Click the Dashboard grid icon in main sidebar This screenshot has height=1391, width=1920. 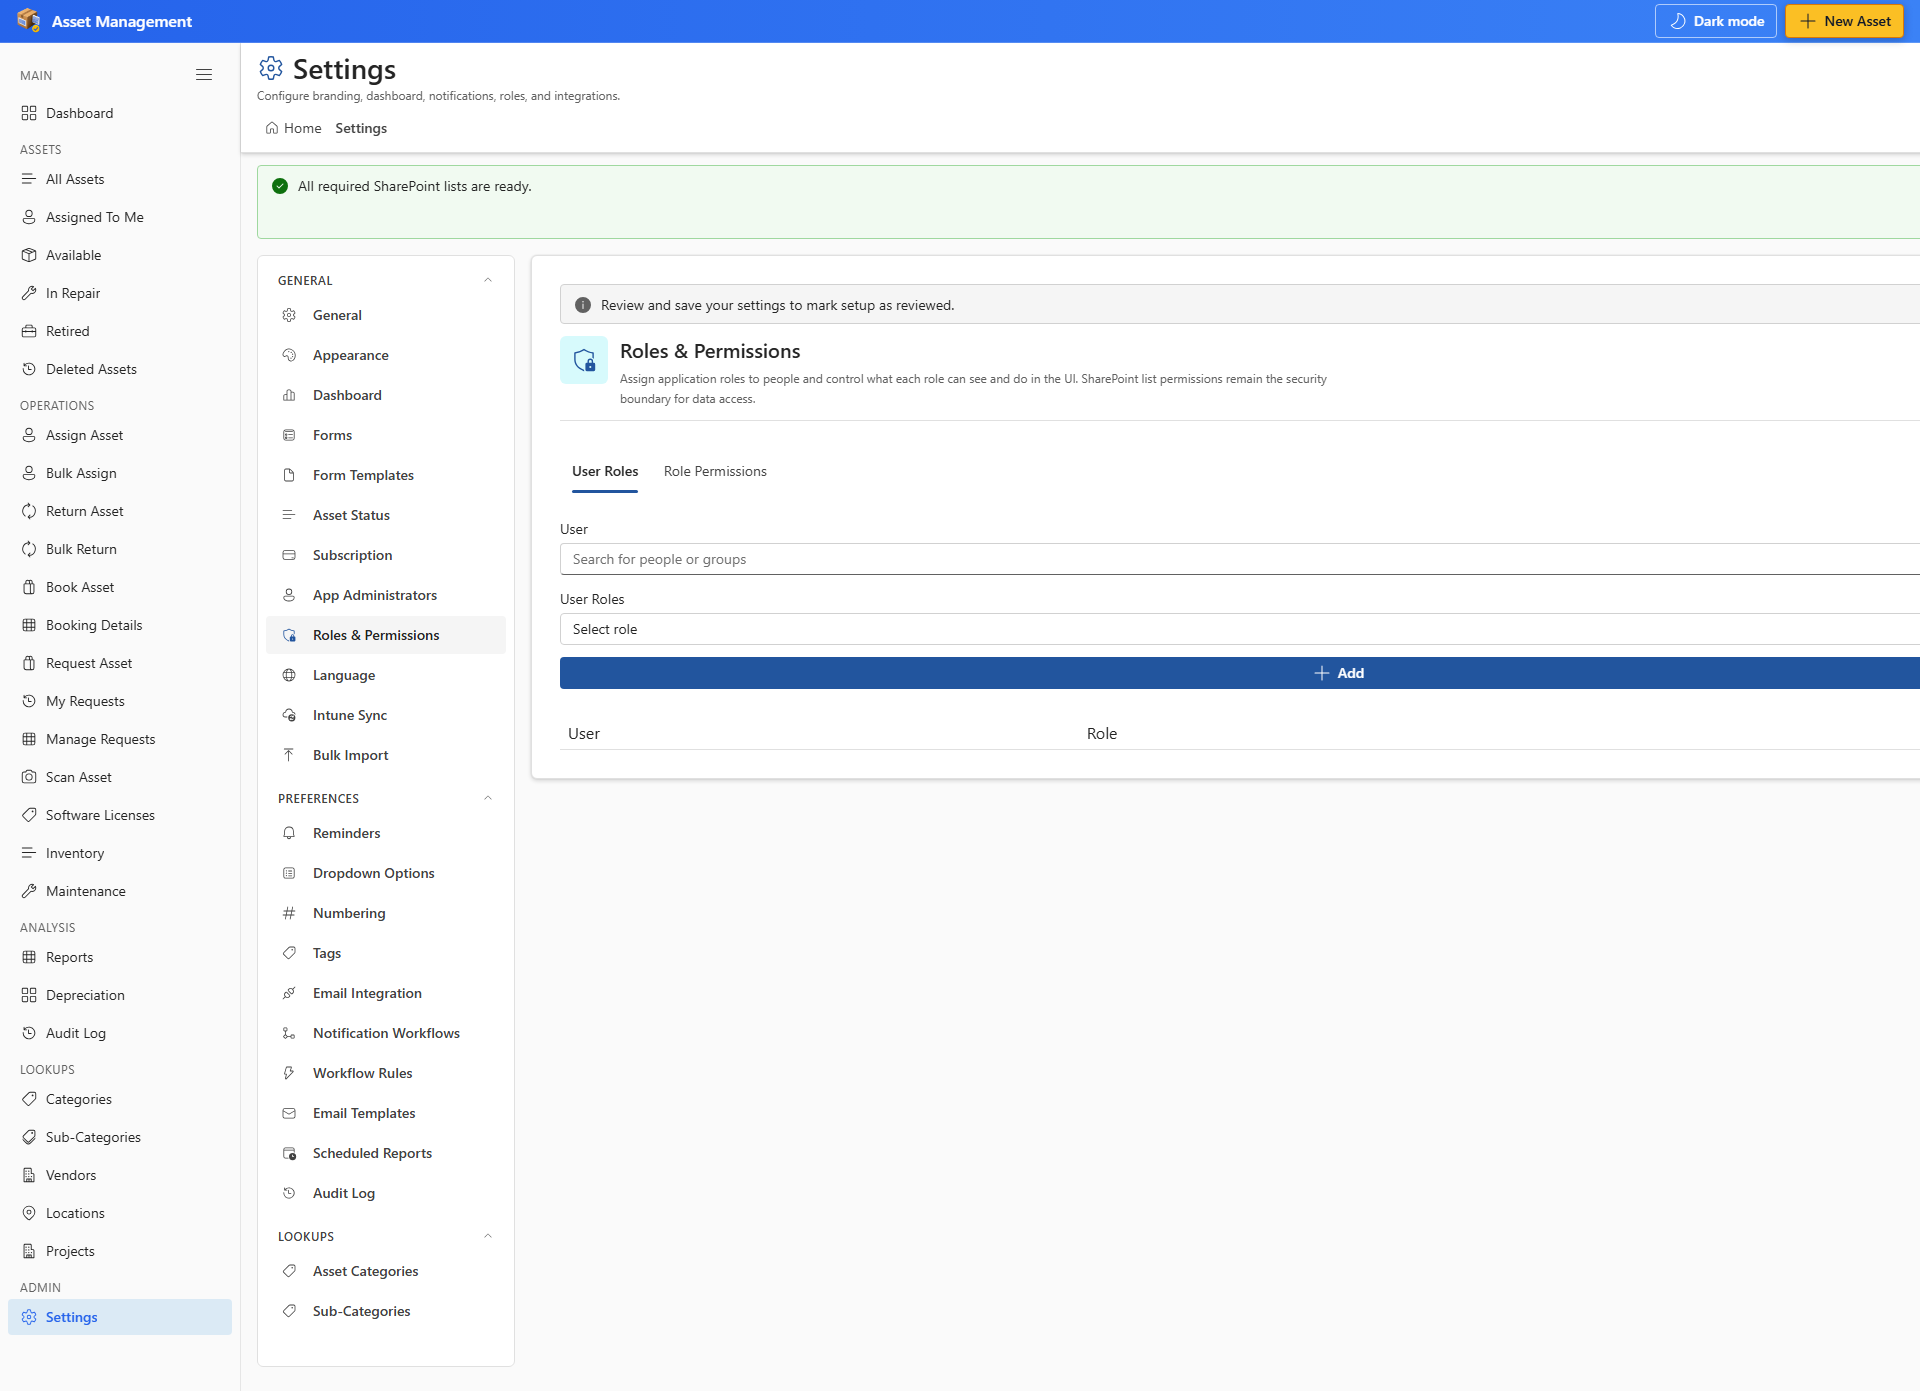coord(29,113)
